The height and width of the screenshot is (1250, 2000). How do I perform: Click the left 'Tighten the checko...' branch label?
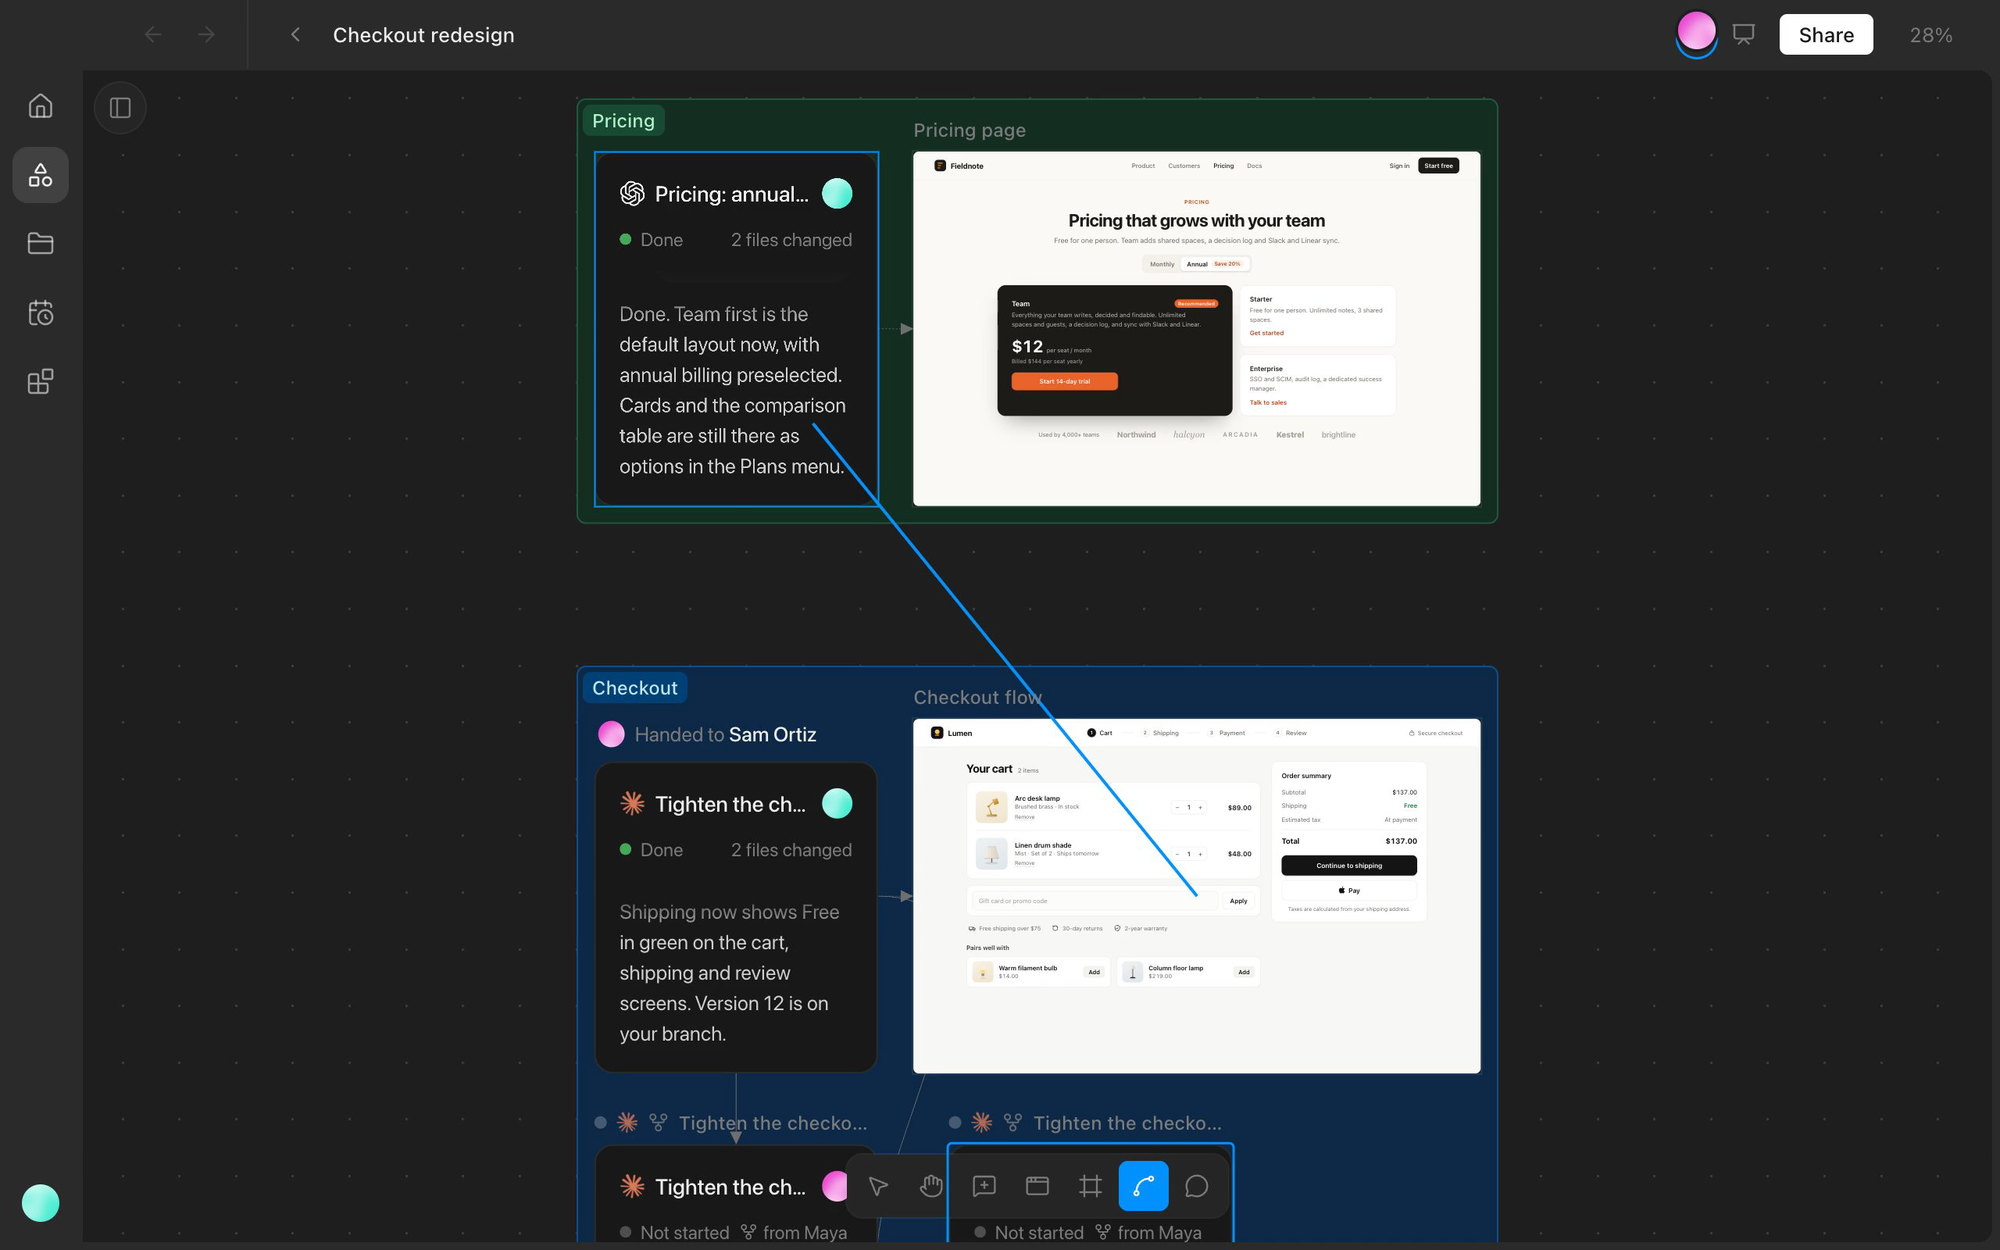[x=772, y=1123]
